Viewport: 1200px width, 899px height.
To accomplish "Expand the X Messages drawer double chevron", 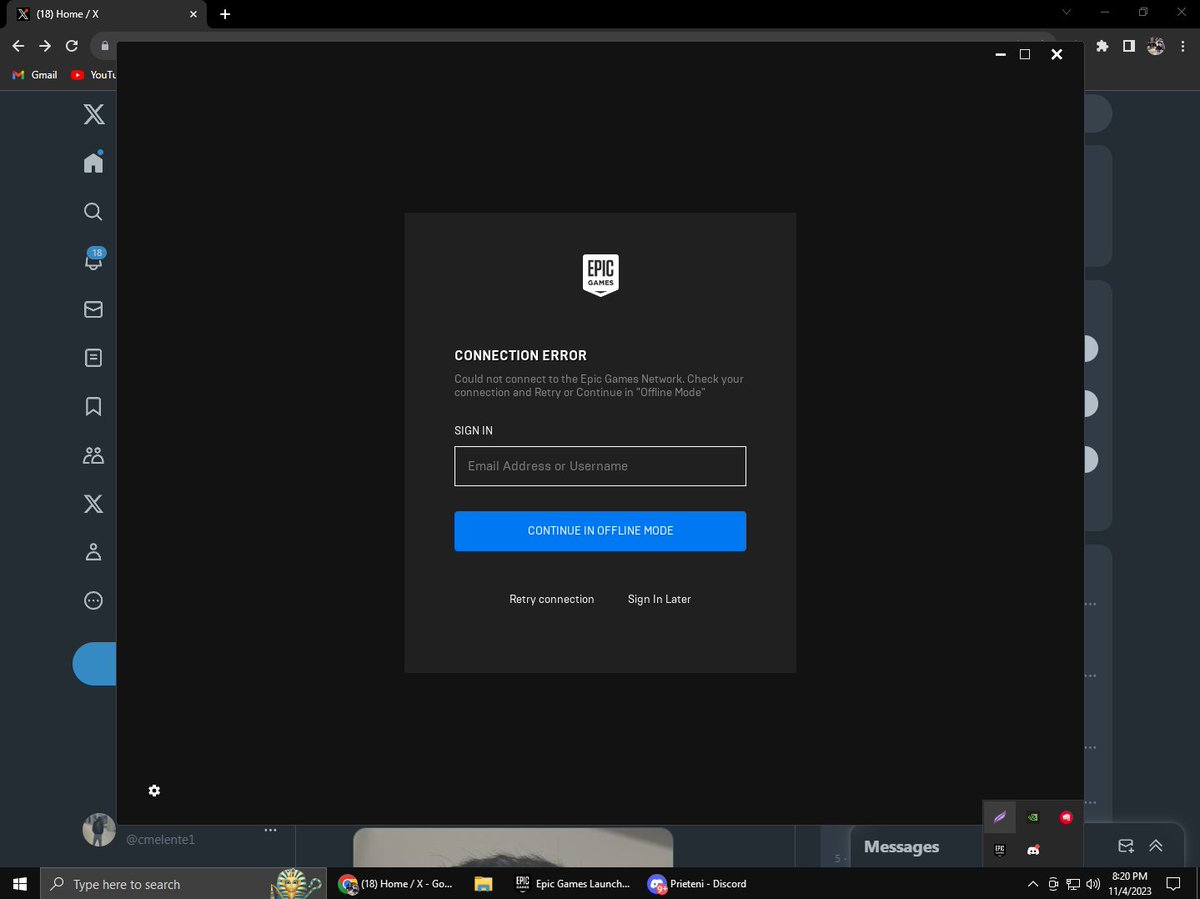I will click(1156, 846).
